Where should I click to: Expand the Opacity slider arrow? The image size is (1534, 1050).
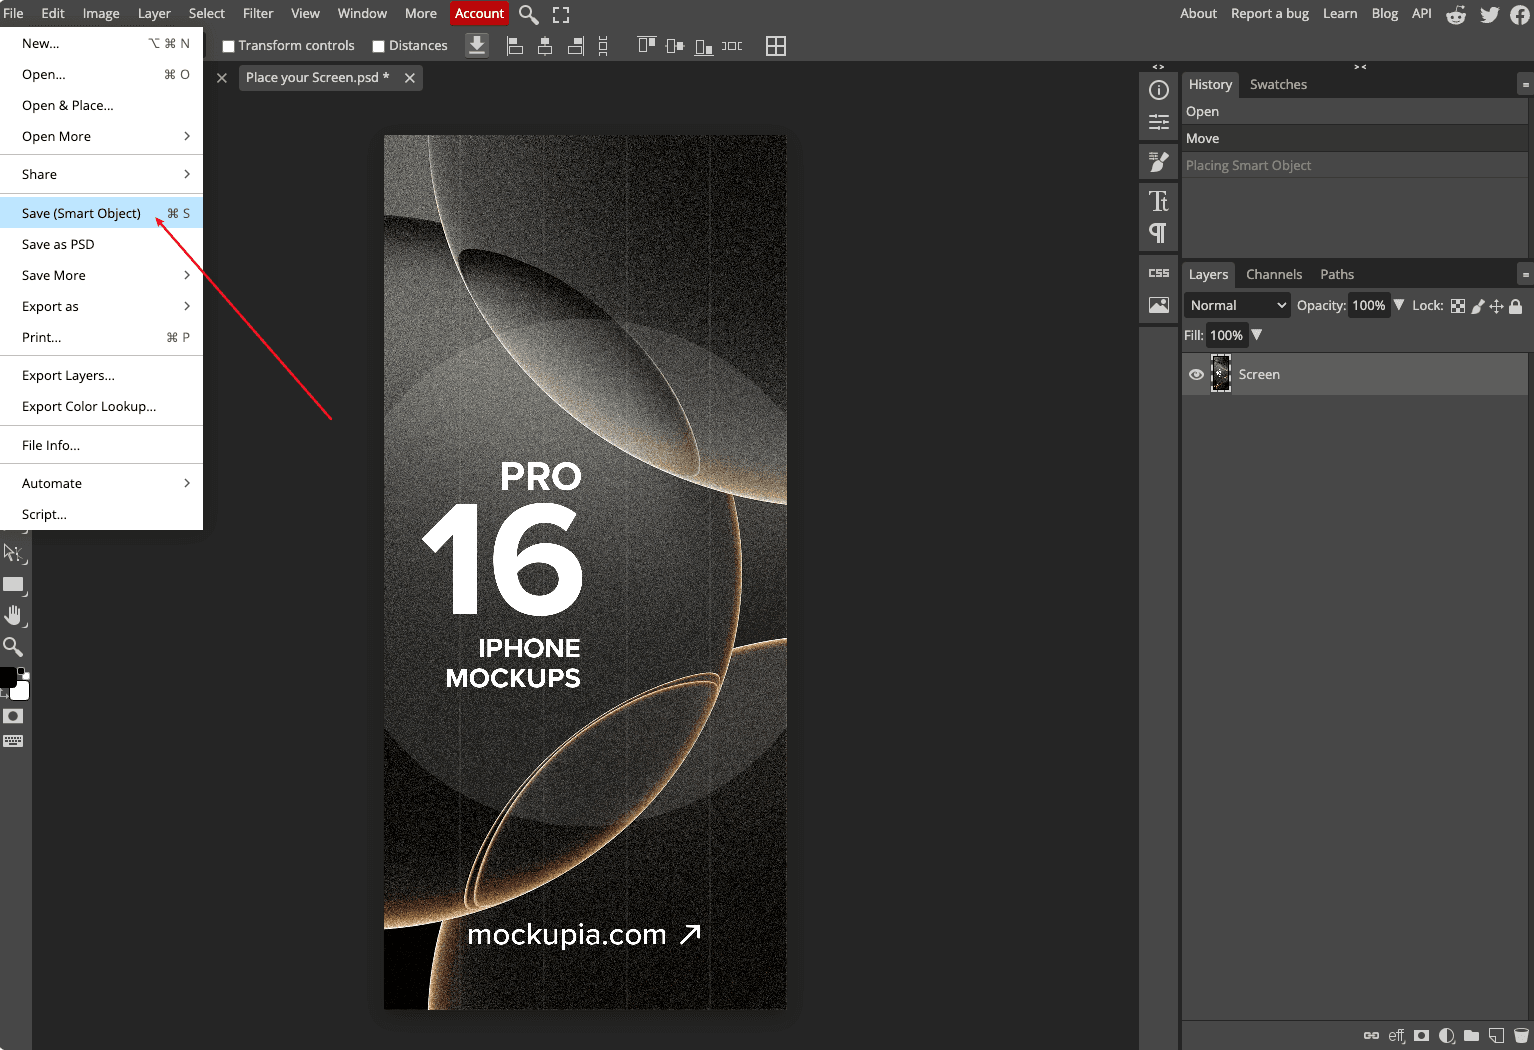point(1399,305)
